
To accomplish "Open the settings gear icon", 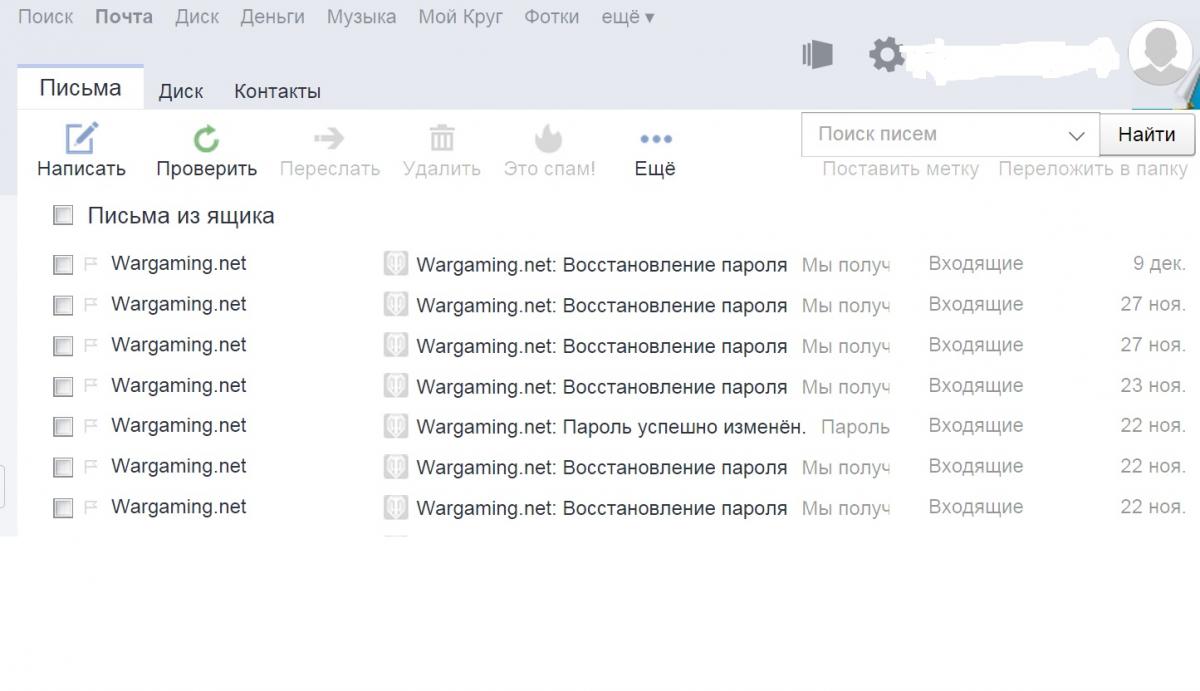I will (886, 54).
